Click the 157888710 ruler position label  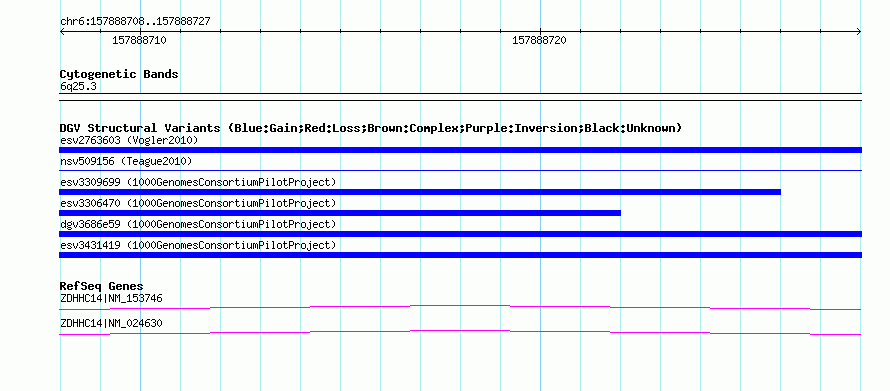[x=139, y=40]
